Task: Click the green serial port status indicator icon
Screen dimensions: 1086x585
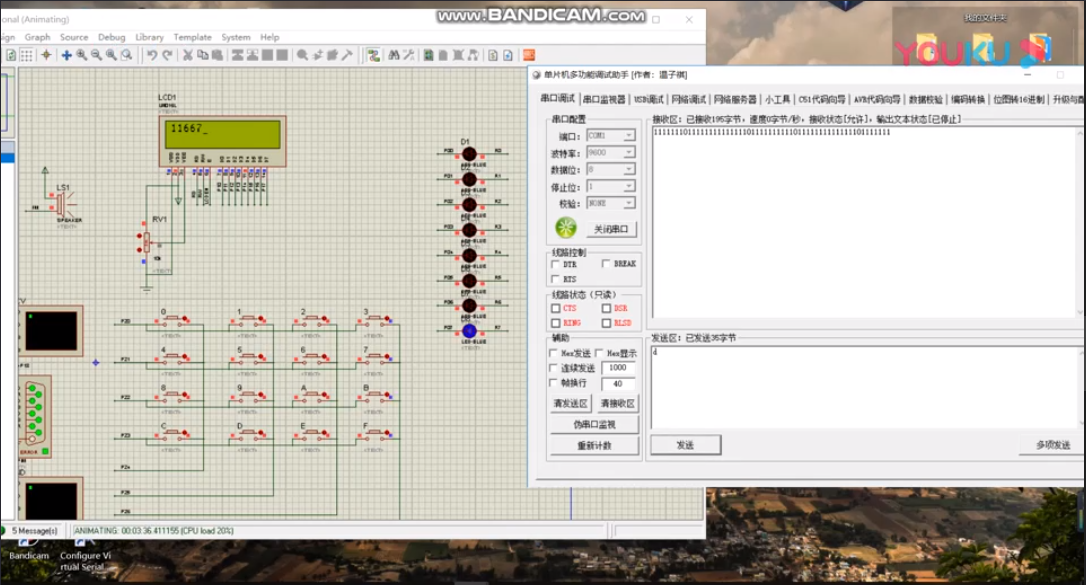Action: pos(566,227)
